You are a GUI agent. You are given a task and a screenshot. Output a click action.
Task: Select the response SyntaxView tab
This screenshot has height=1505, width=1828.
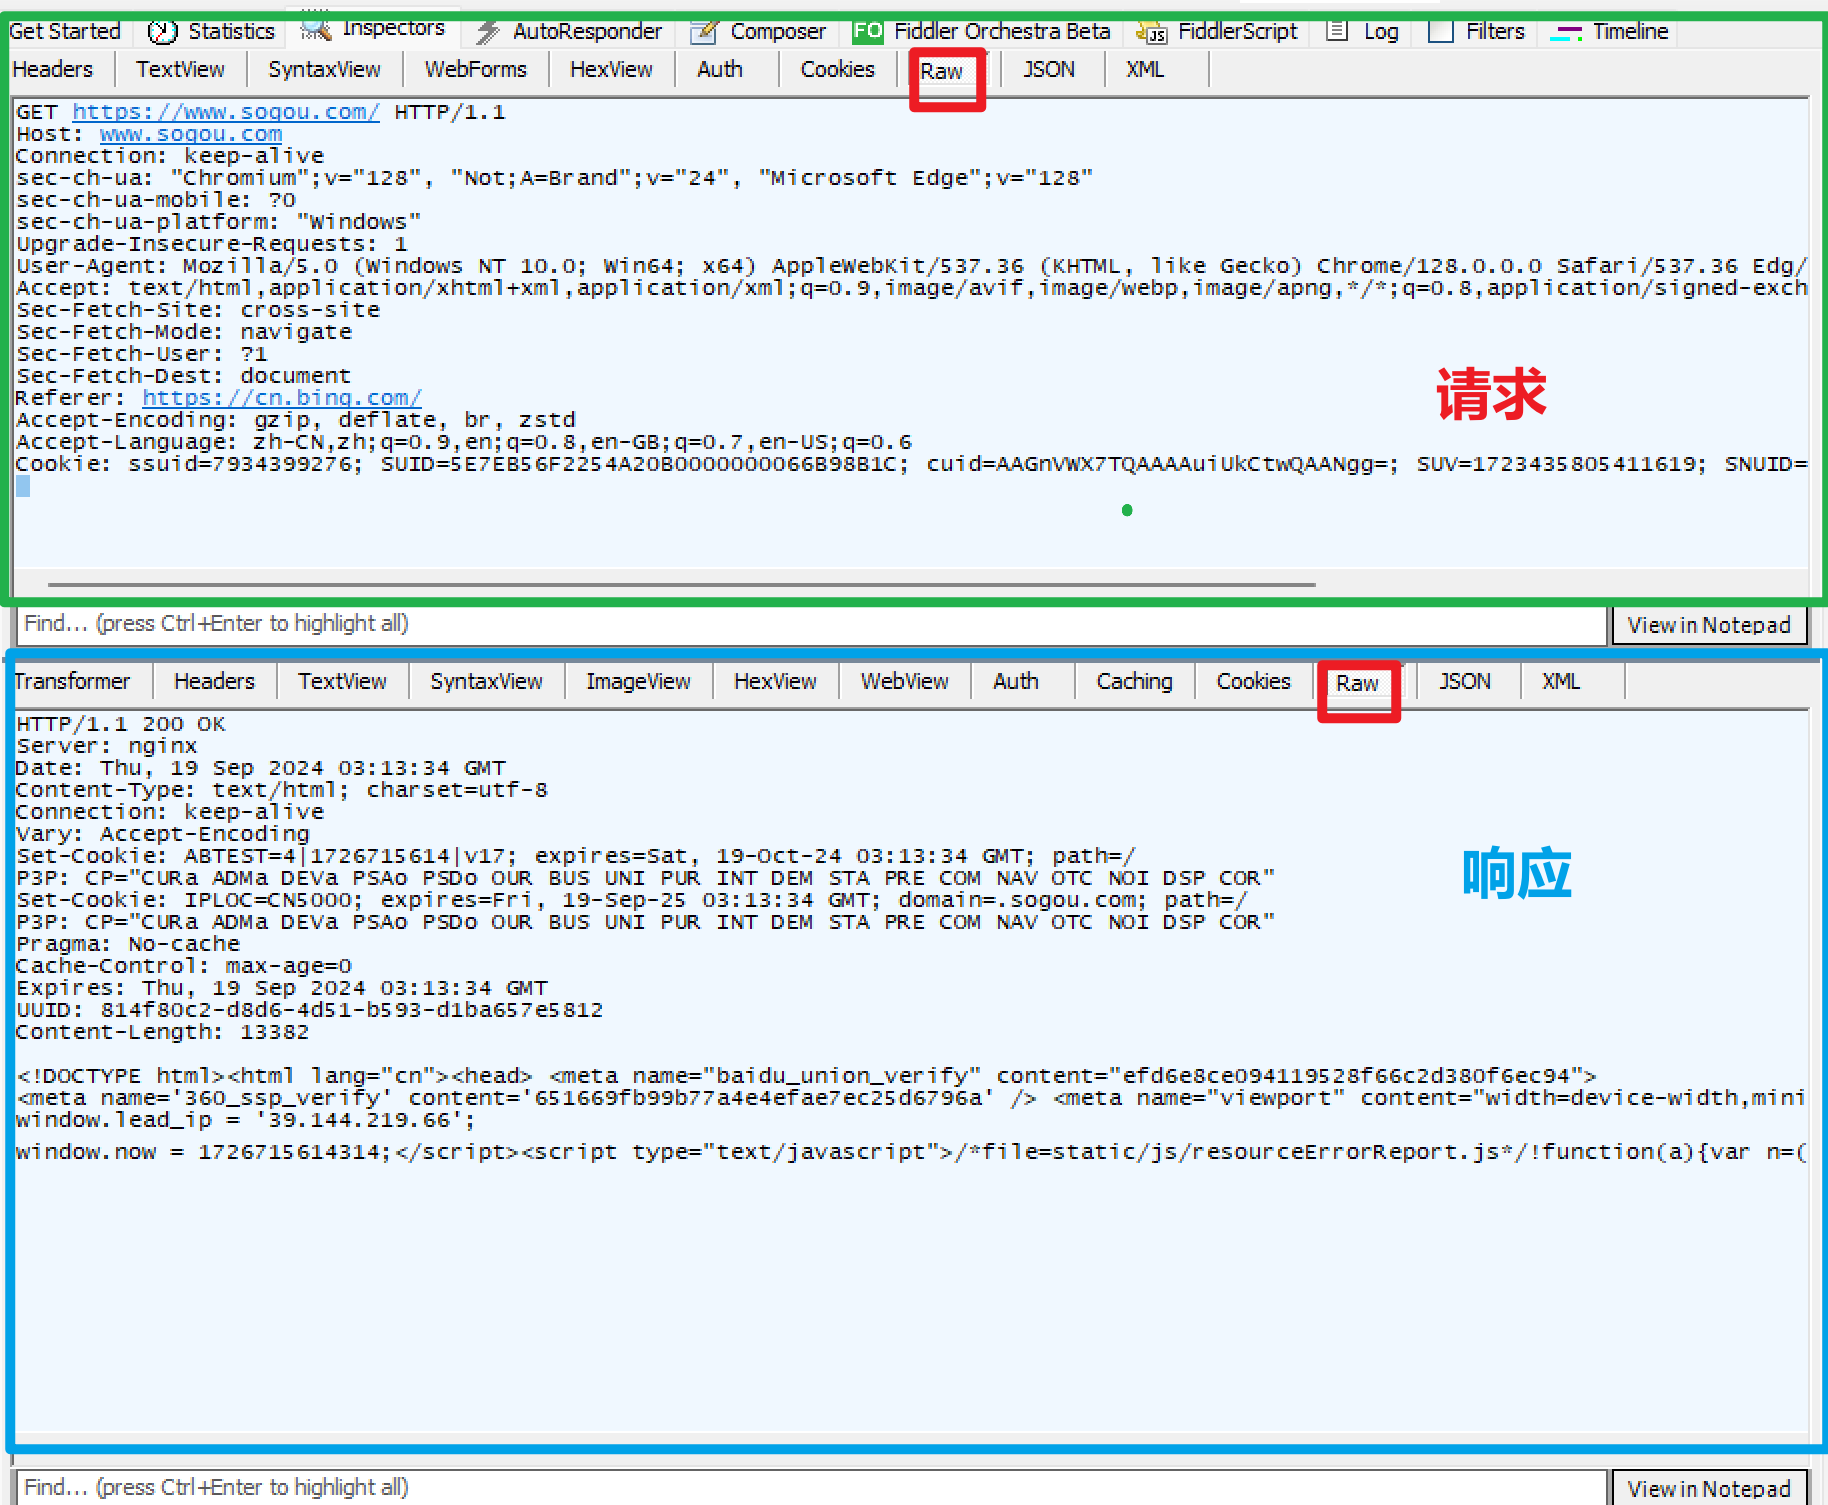[486, 681]
